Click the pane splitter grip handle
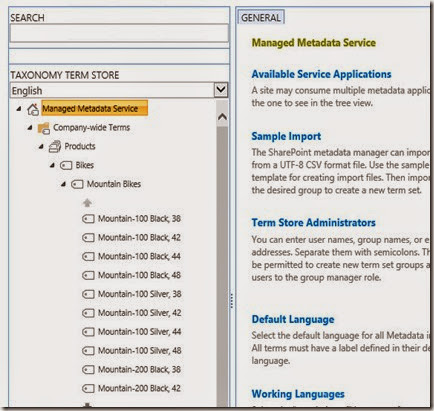The image size is (434, 411). (x=232, y=301)
